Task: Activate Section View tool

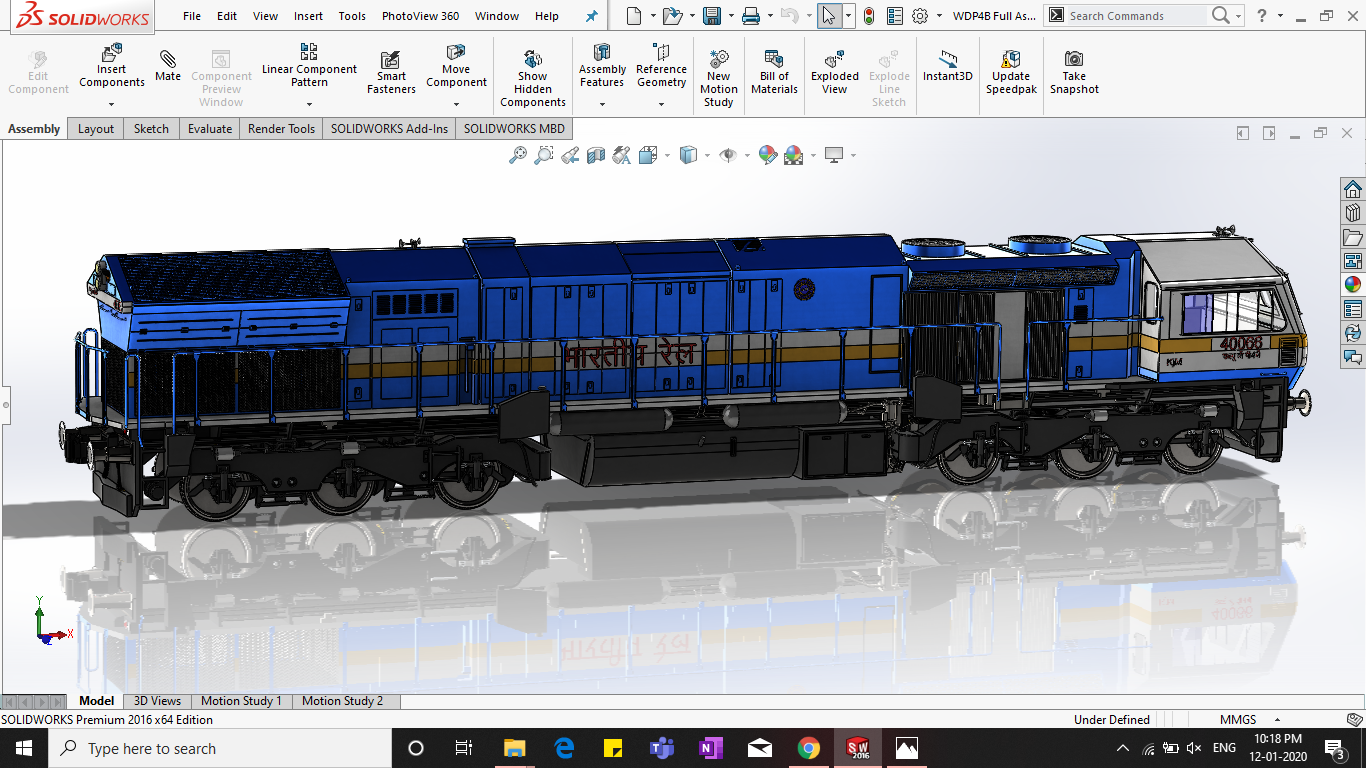Action: pyautogui.click(x=596, y=155)
